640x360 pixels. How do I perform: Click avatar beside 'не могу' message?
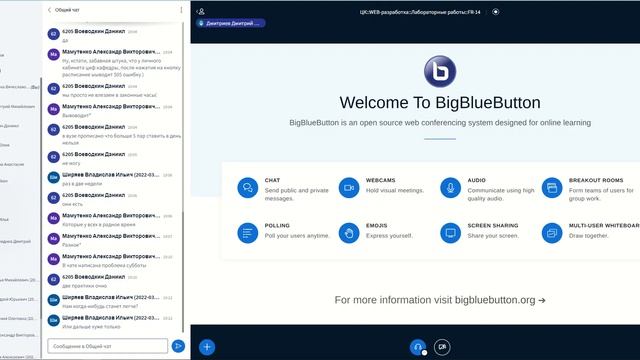[x=53, y=157]
